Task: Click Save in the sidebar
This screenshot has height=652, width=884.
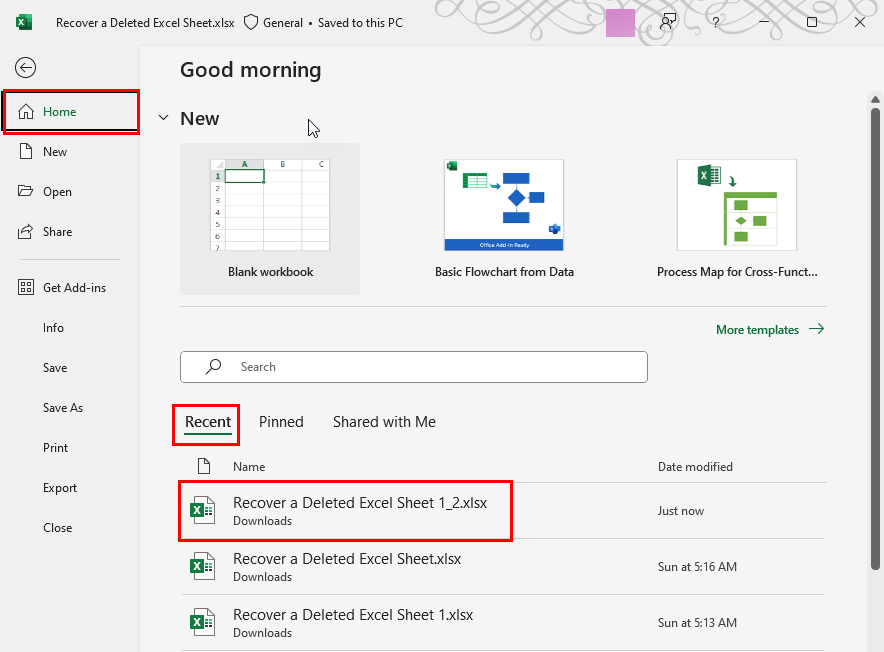Action: (x=55, y=368)
